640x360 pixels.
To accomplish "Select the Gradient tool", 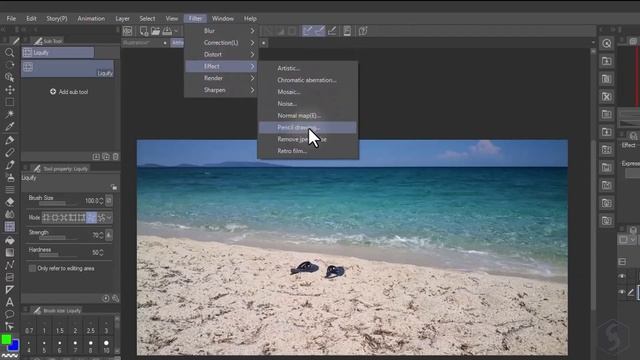I will [x=9, y=253].
